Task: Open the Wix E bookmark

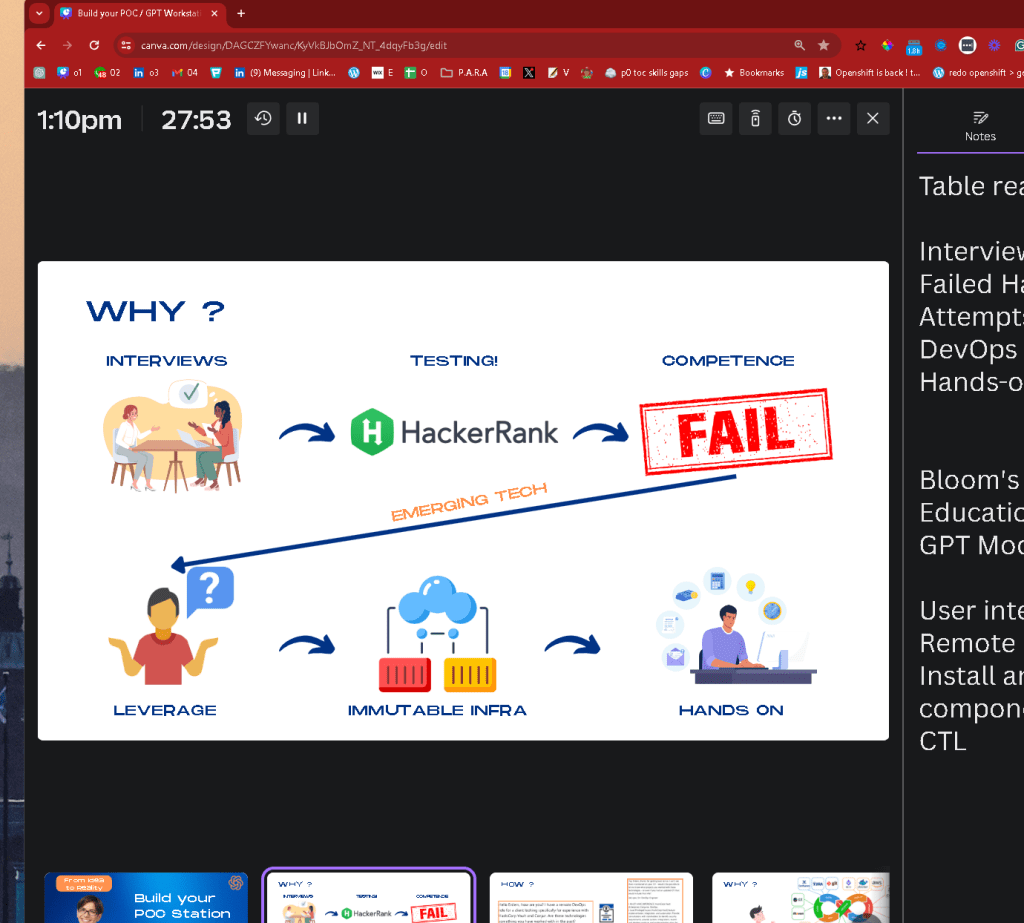Action: point(383,73)
